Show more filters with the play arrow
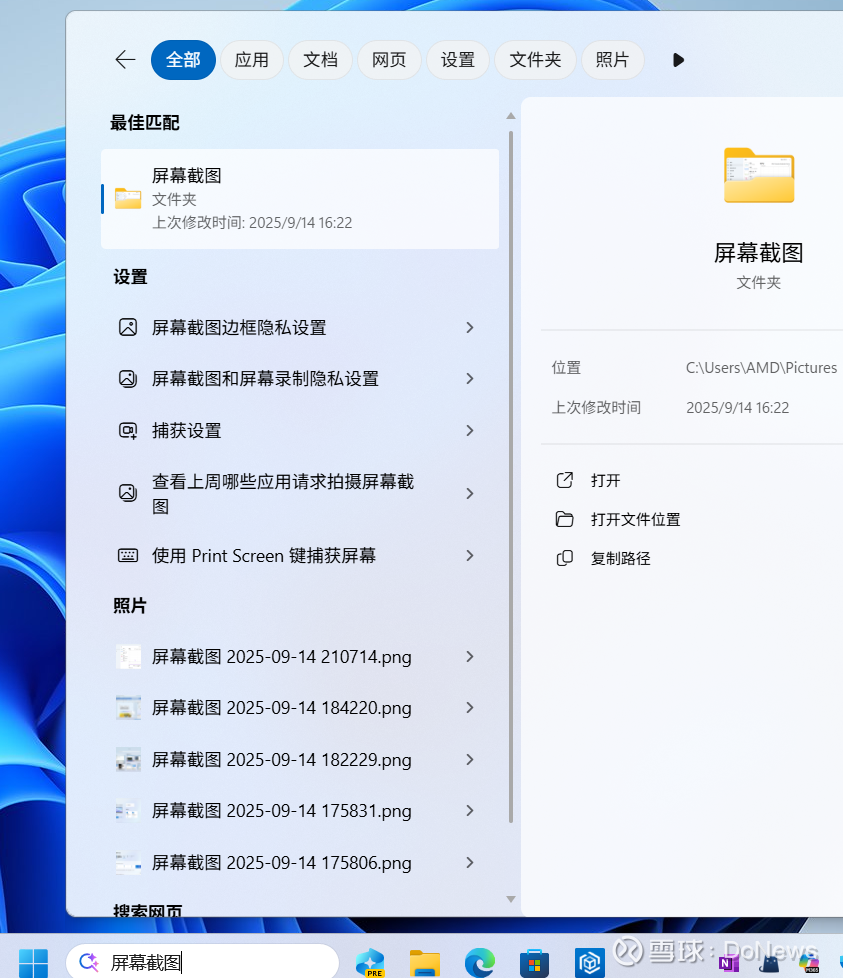843x978 pixels. [678, 60]
